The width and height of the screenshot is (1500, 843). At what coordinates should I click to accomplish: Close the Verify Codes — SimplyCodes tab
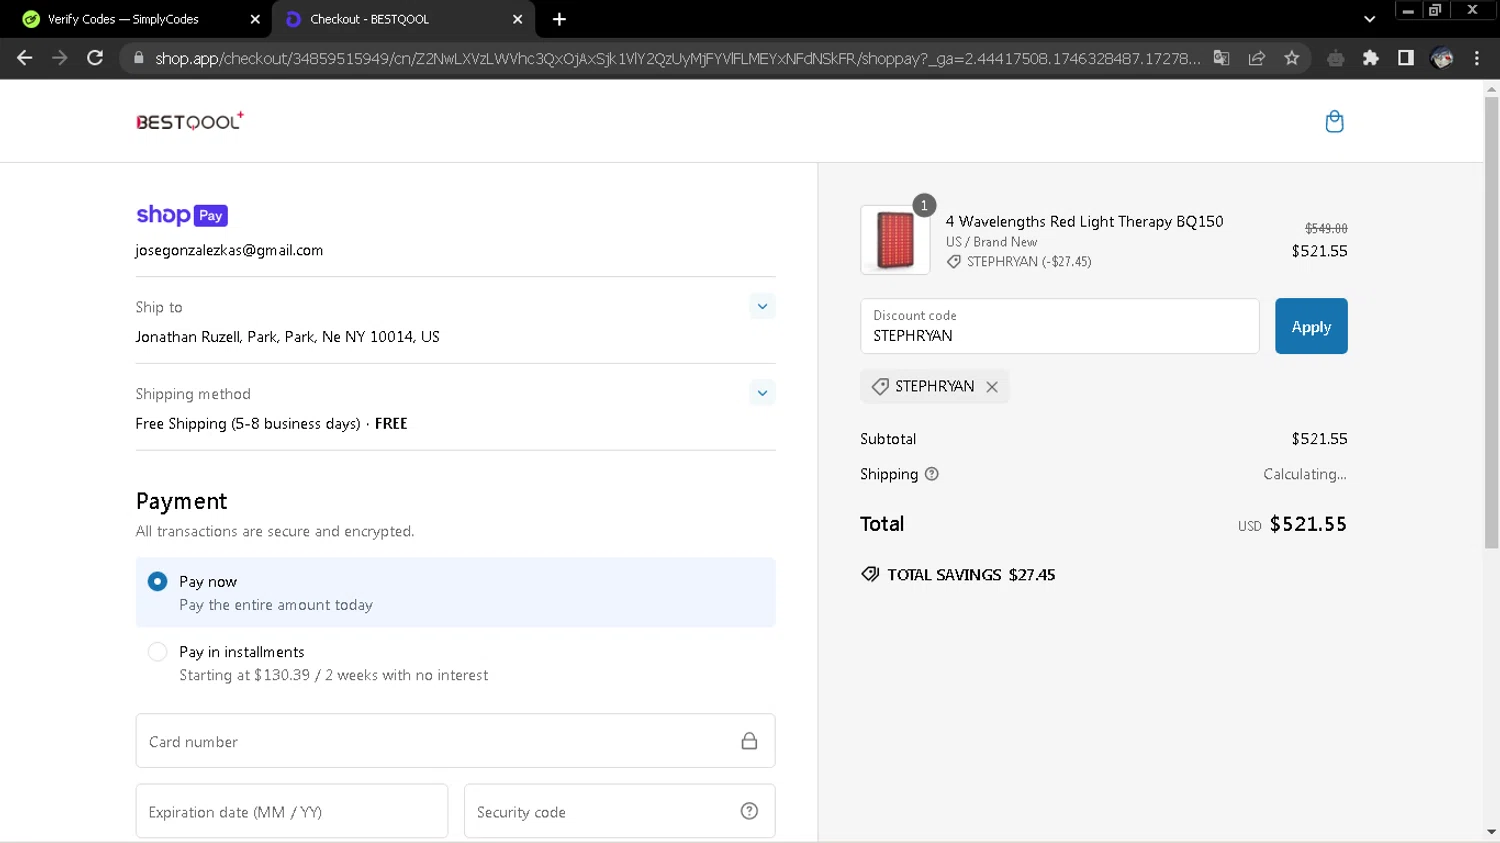(255, 19)
